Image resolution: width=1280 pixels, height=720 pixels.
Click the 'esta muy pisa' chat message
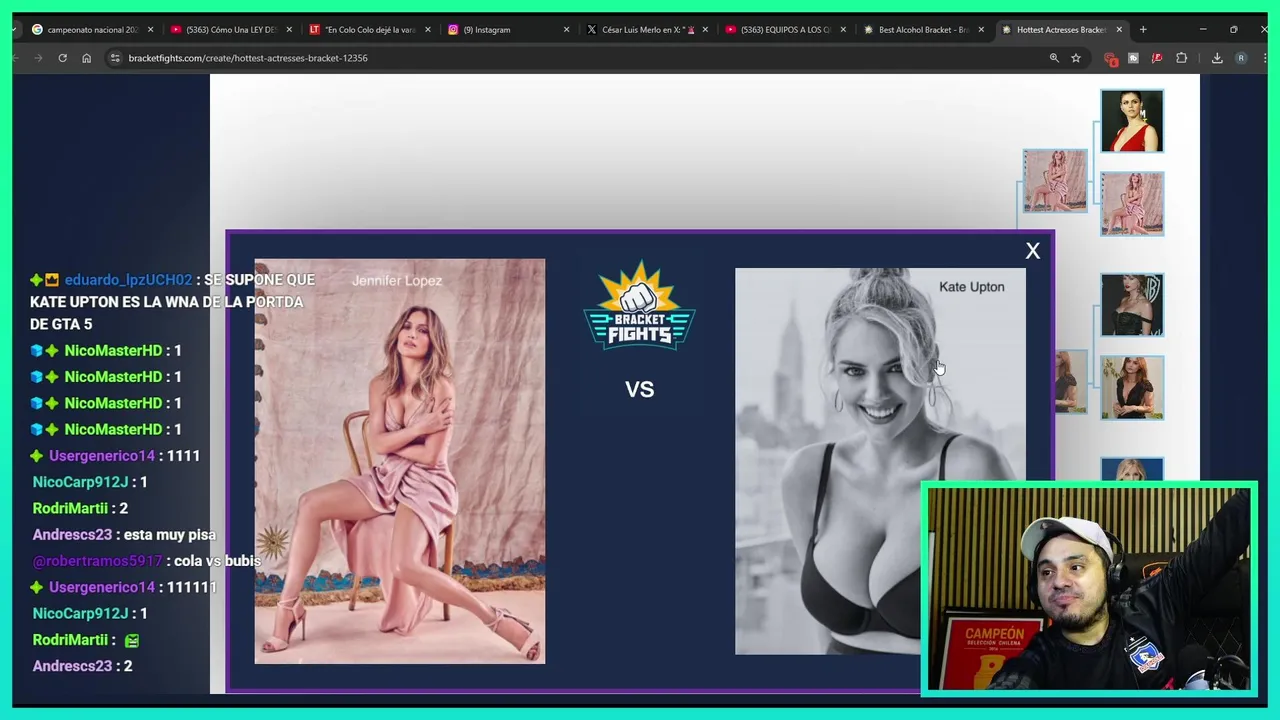pyautogui.click(x=170, y=535)
